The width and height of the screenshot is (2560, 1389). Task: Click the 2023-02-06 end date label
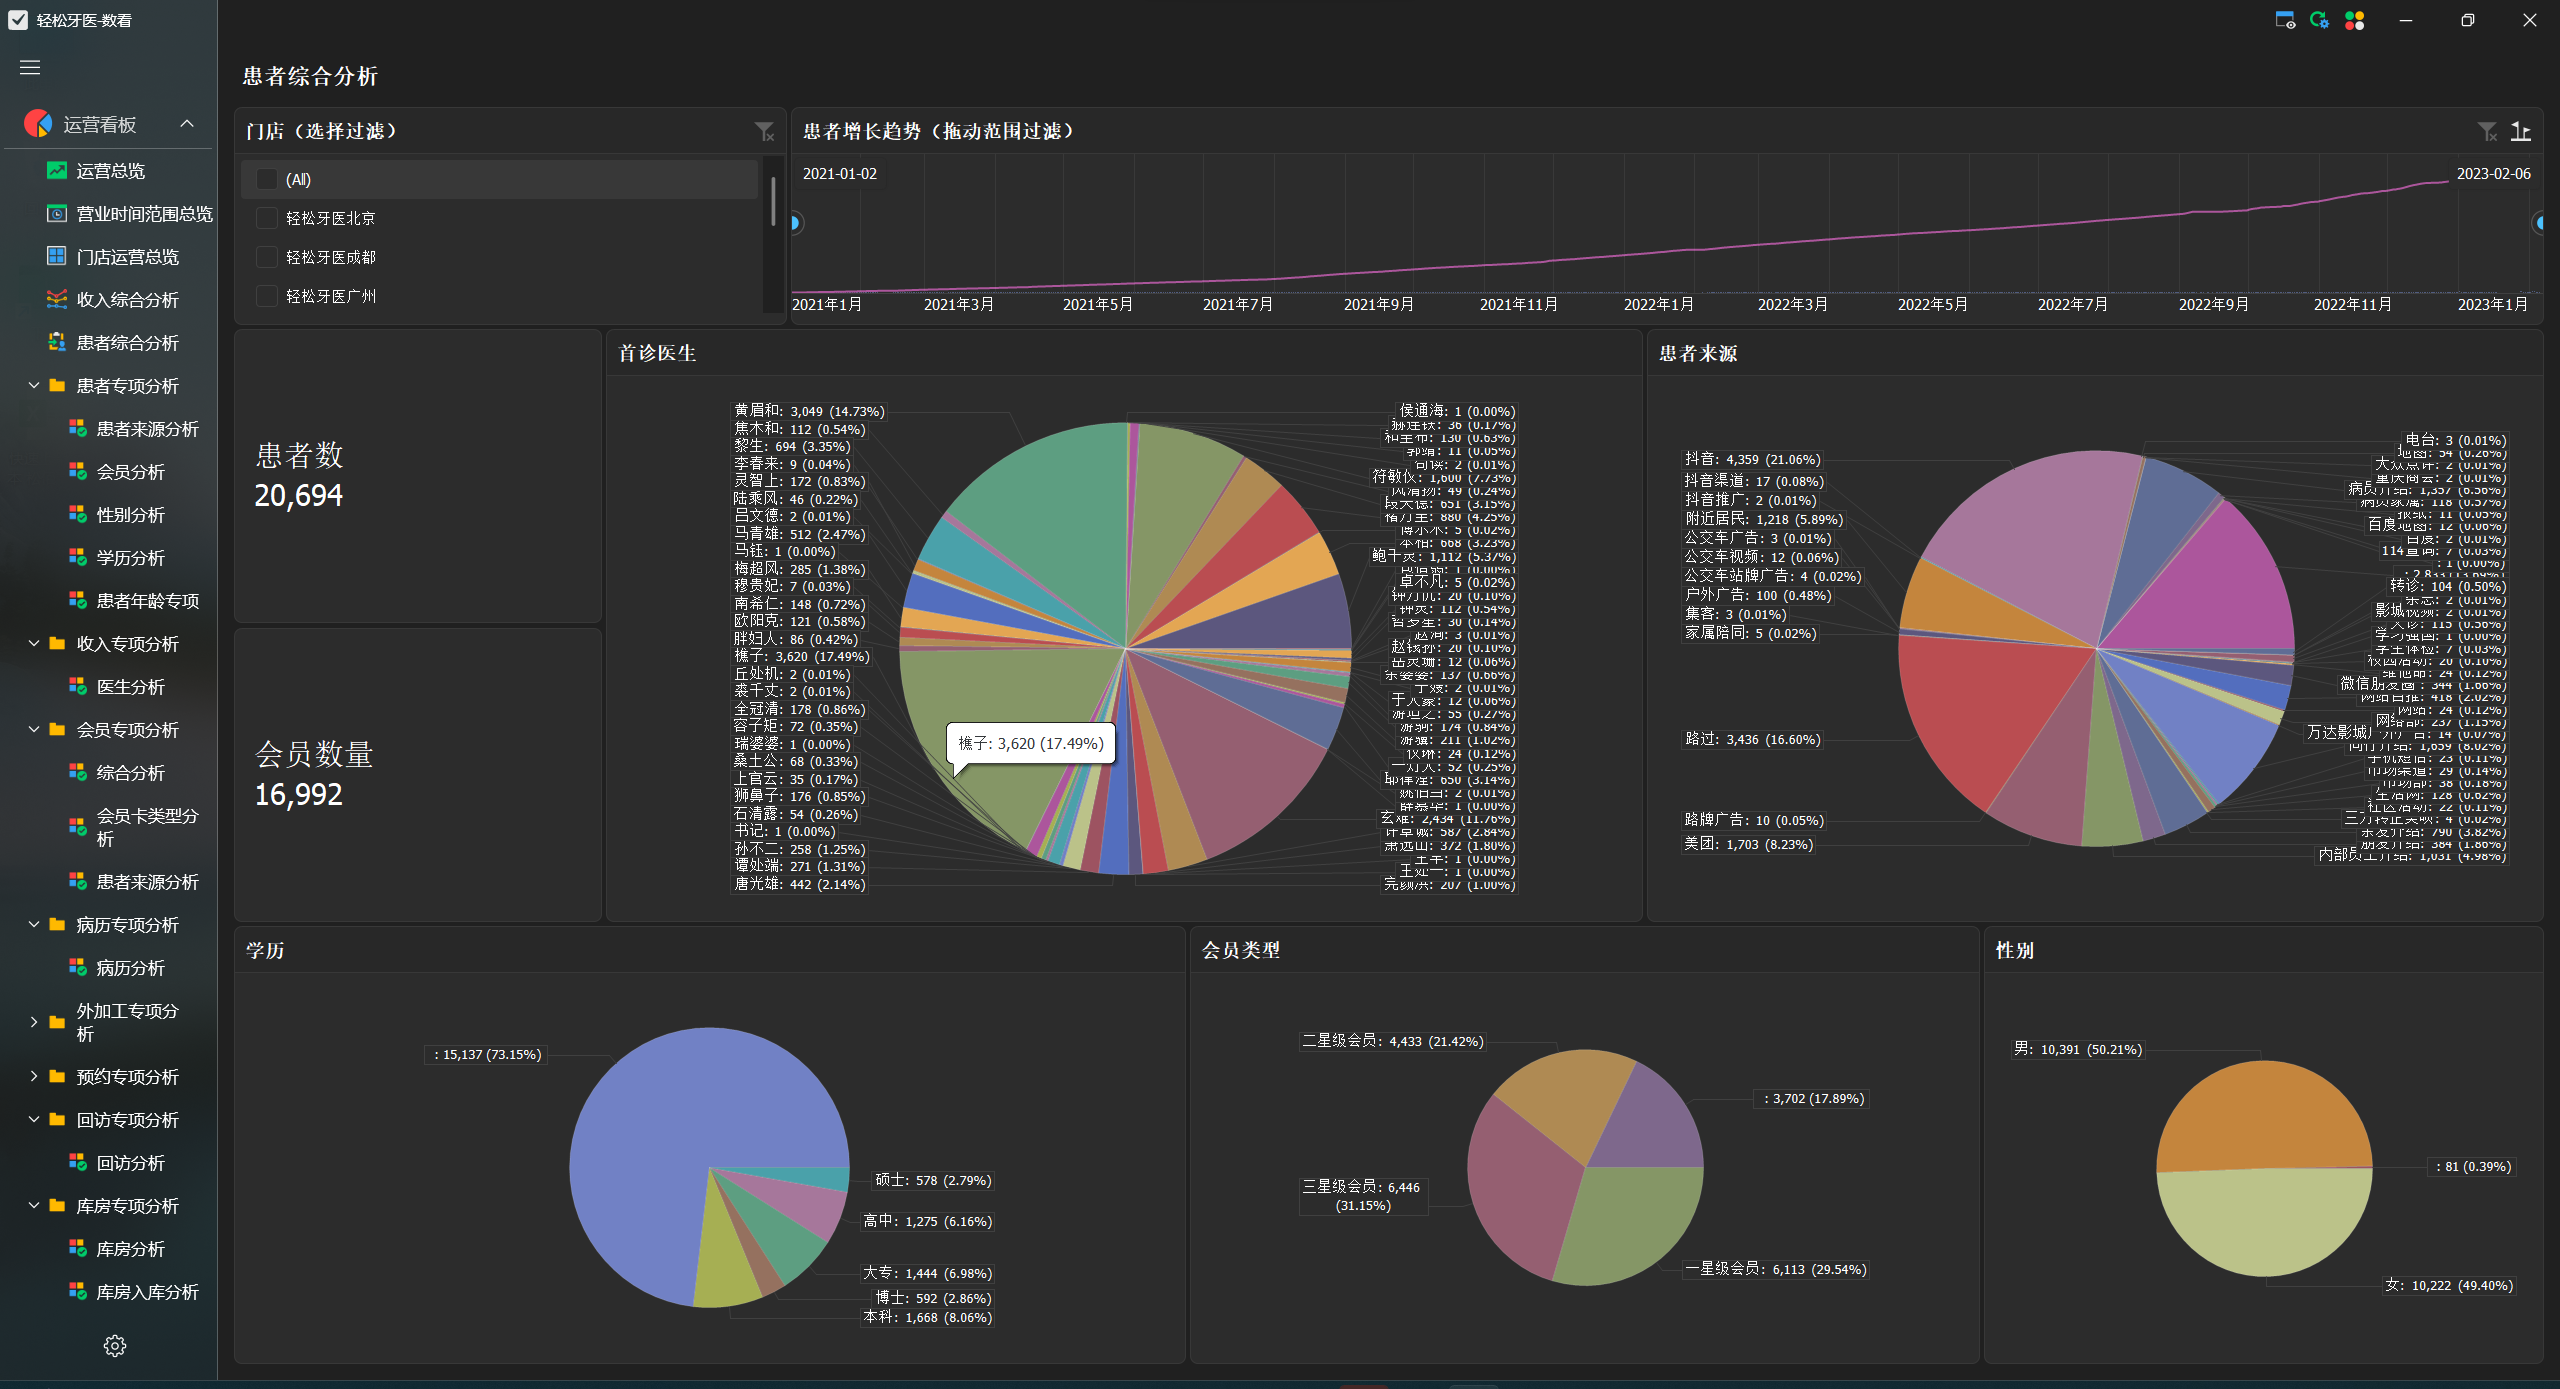pos(2494,173)
